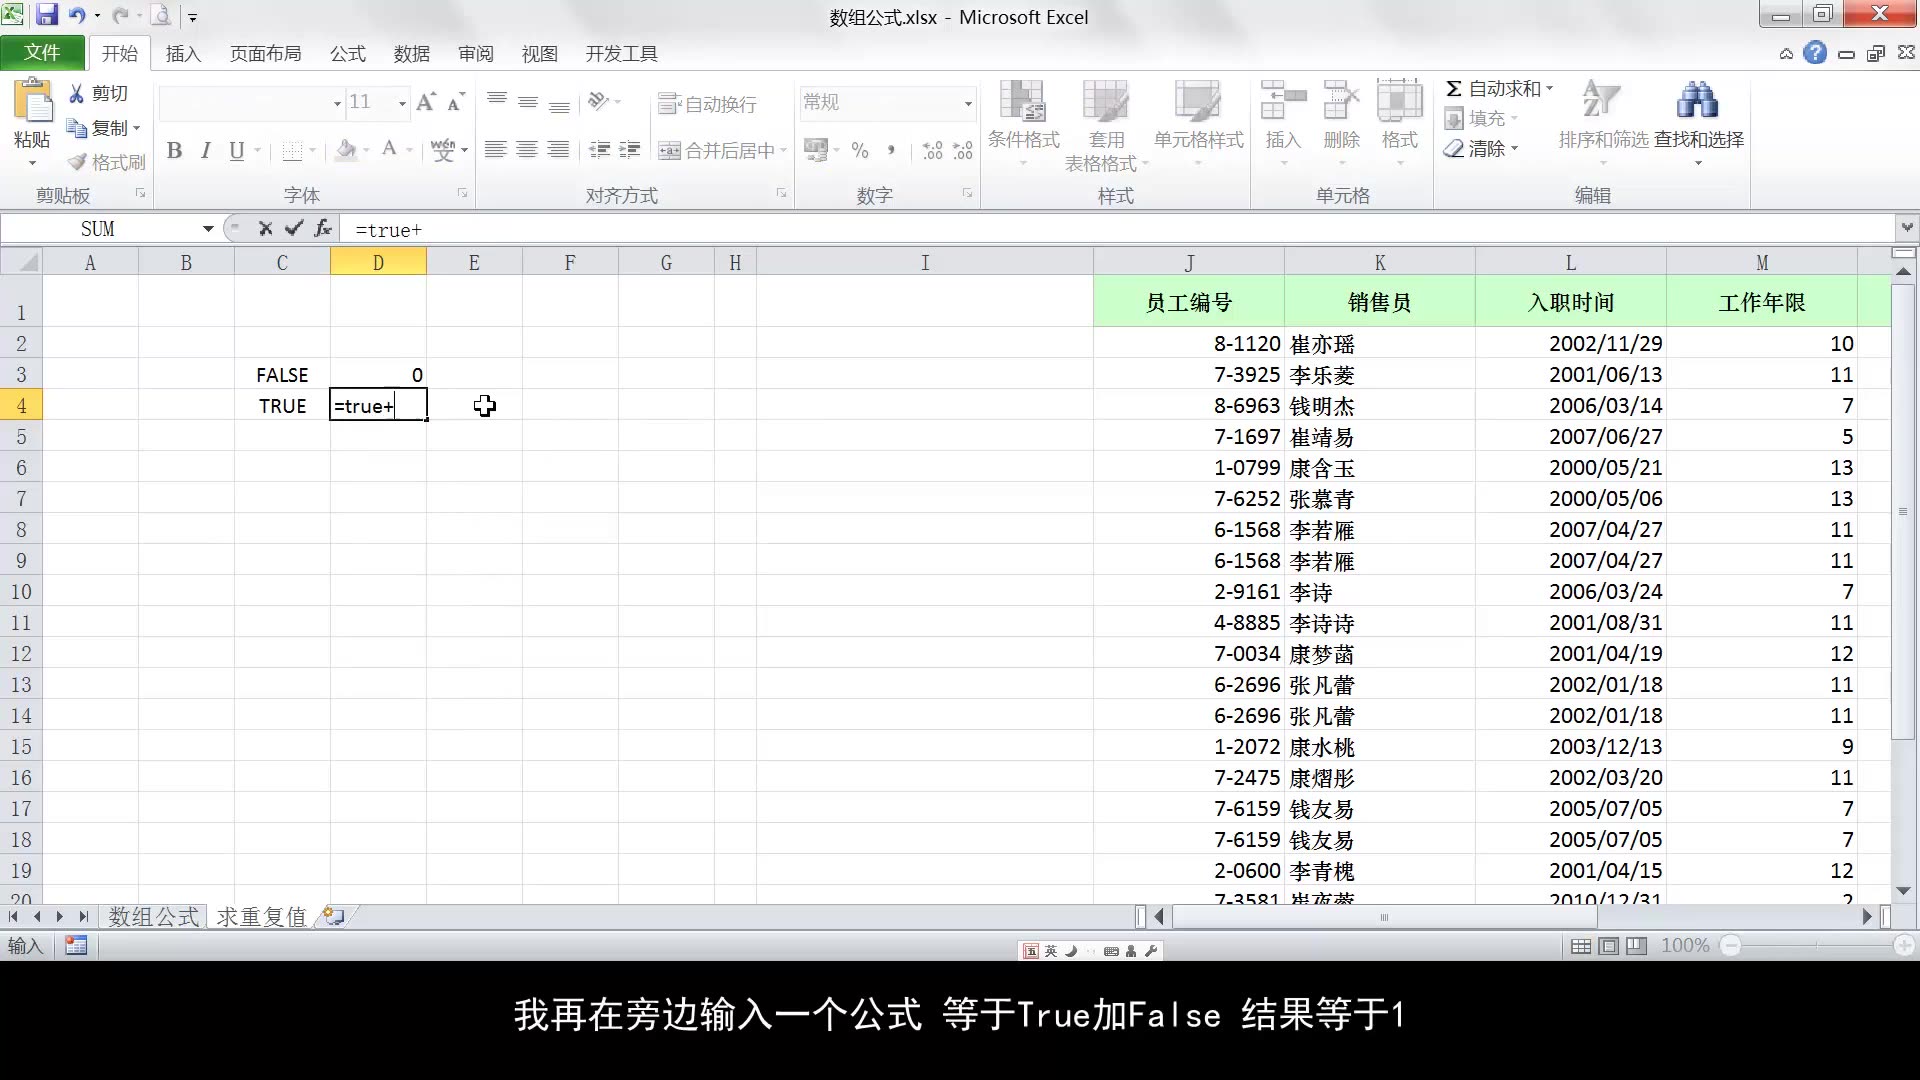Confirm the formula with the checkmark icon
The width and height of the screenshot is (1920, 1080).
tap(294, 229)
